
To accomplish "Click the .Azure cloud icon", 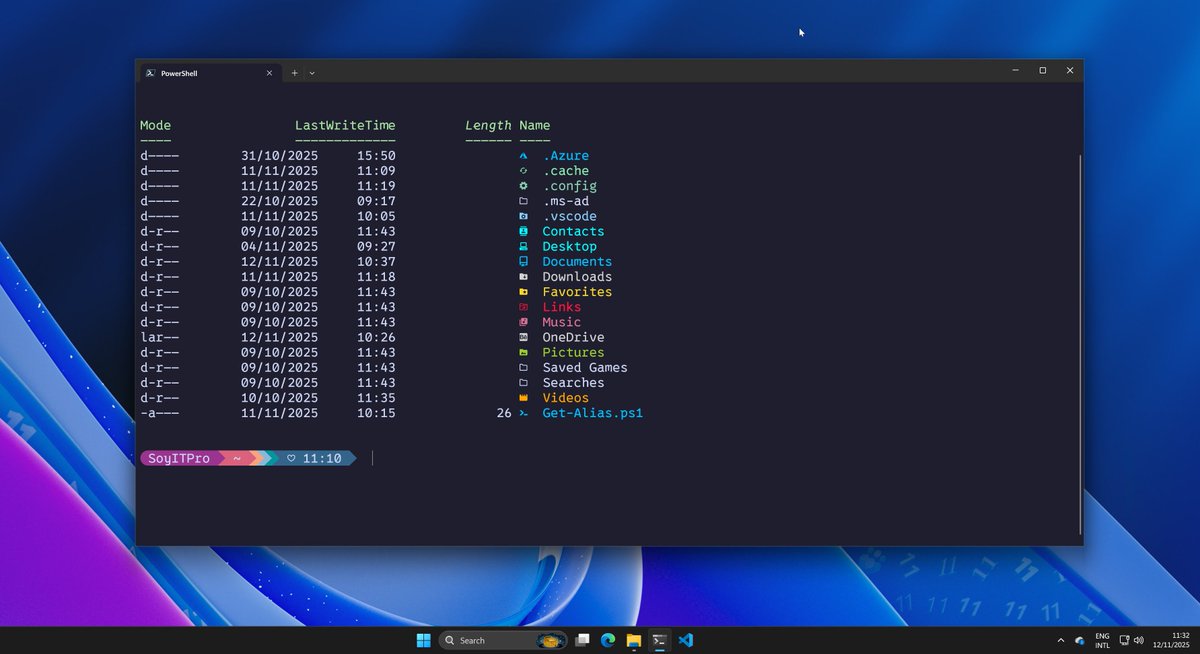I will [522, 156].
